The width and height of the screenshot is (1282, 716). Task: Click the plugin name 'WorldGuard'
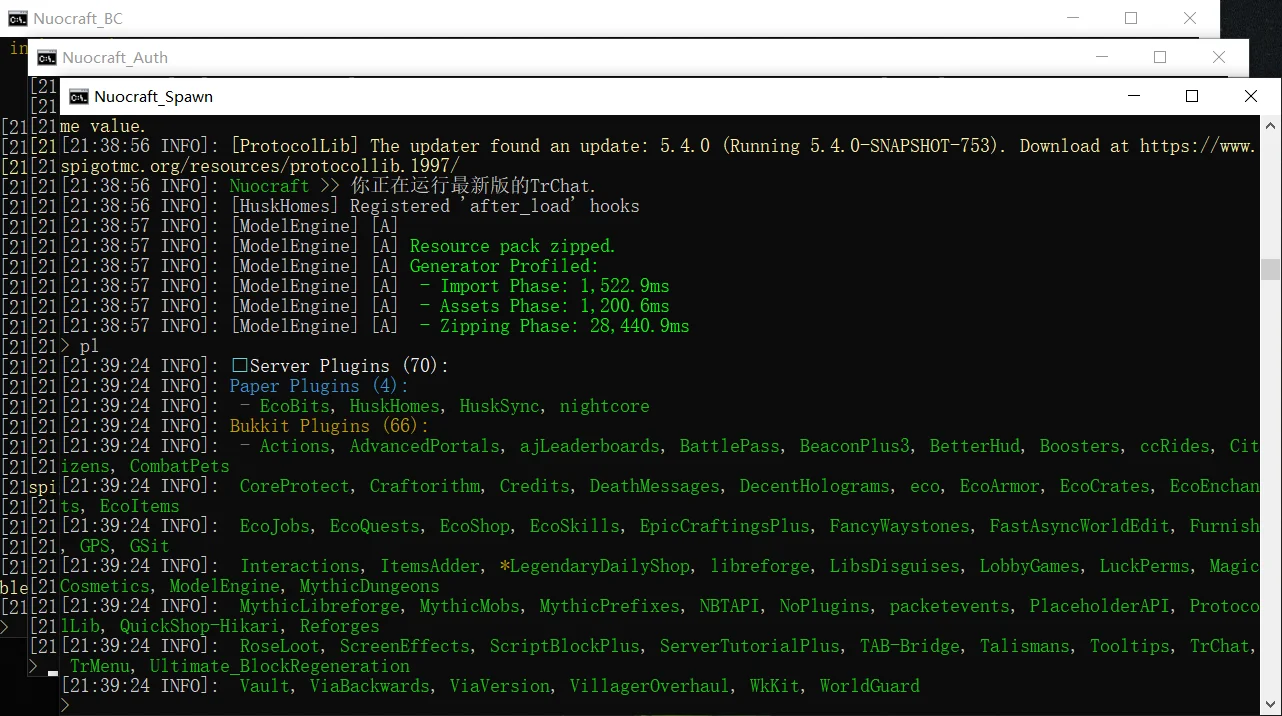870,686
